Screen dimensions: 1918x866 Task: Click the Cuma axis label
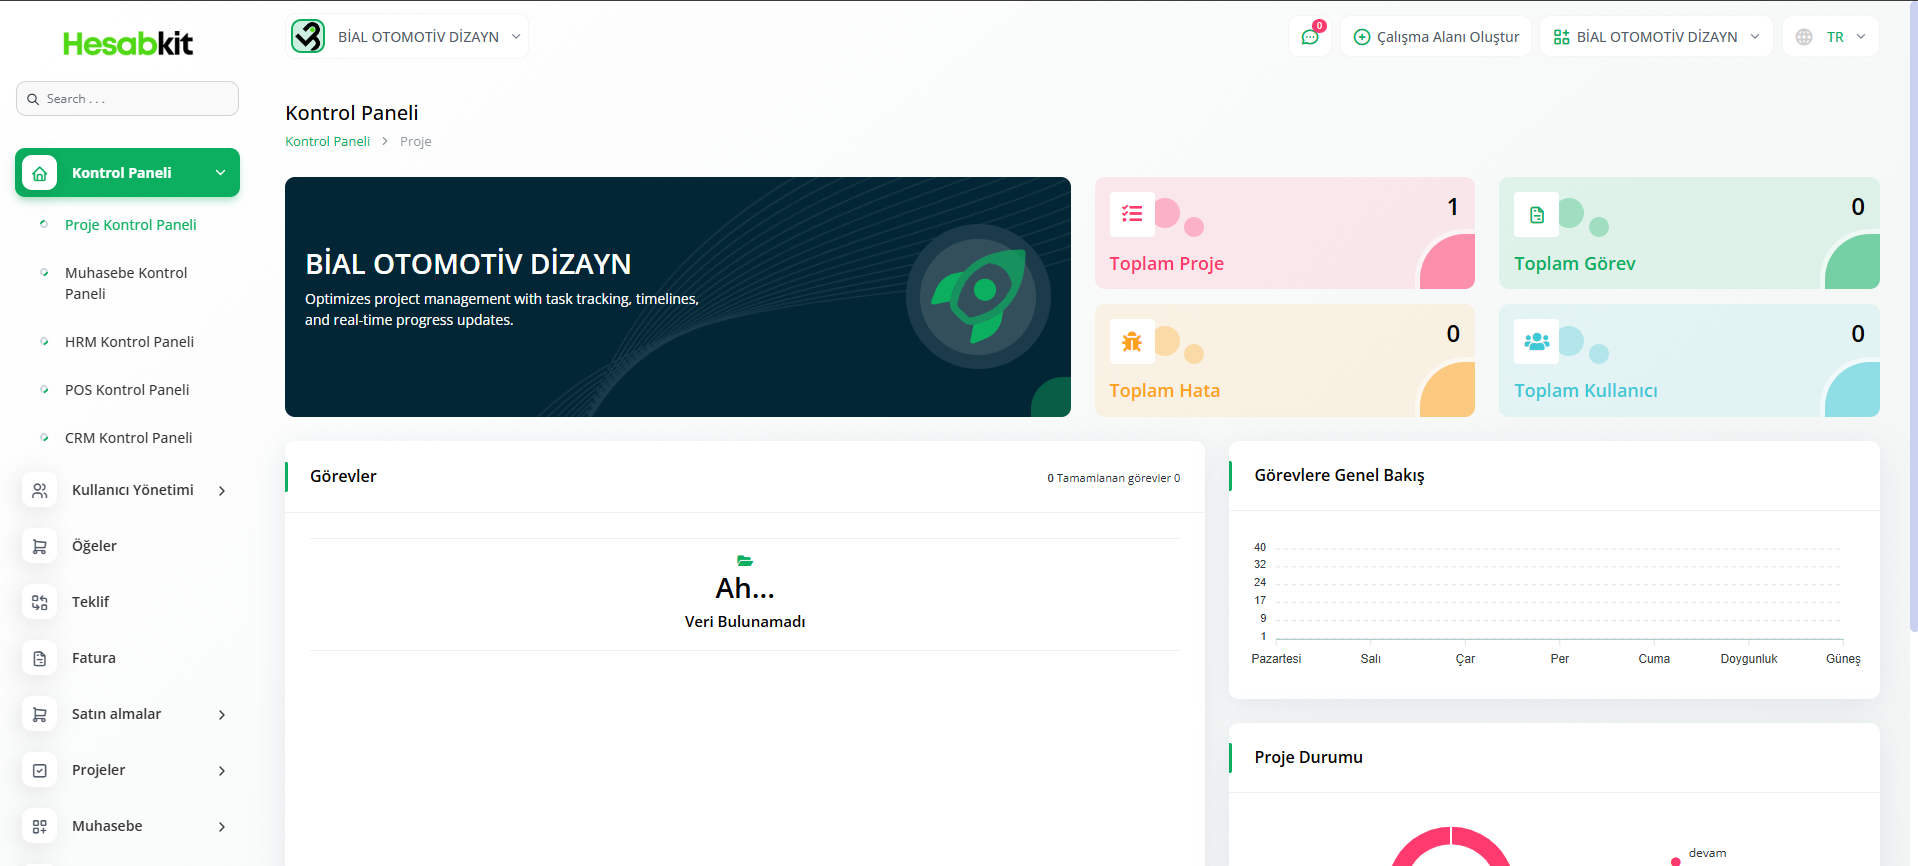[1654, 659]
